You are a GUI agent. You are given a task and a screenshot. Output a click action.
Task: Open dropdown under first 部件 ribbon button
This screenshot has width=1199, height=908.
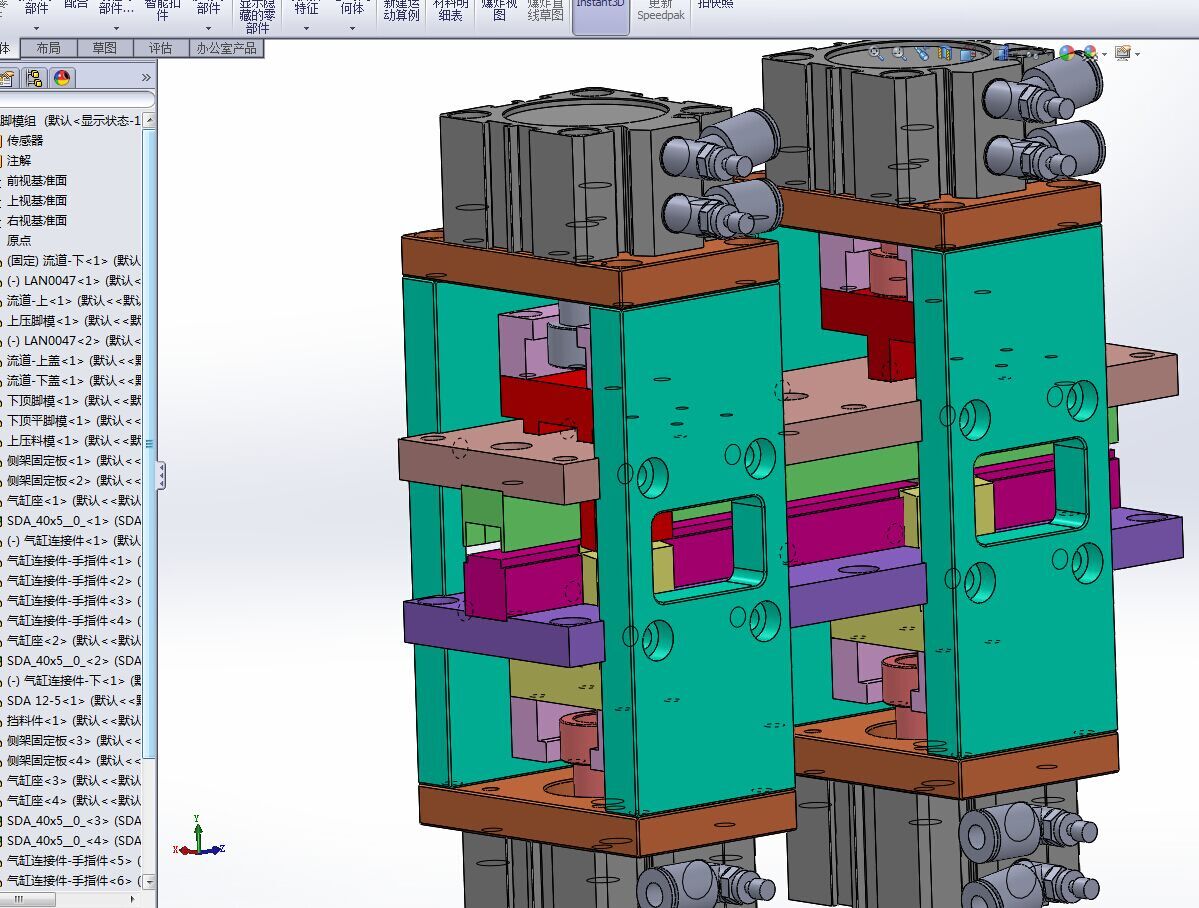tap(36, 28)
